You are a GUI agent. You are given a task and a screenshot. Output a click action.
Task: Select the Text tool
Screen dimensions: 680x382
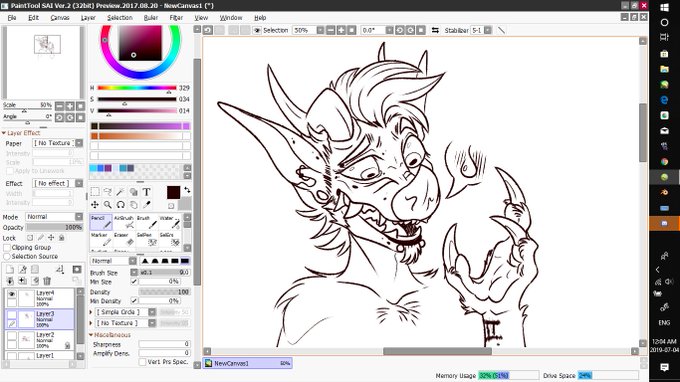coord(147,192)
